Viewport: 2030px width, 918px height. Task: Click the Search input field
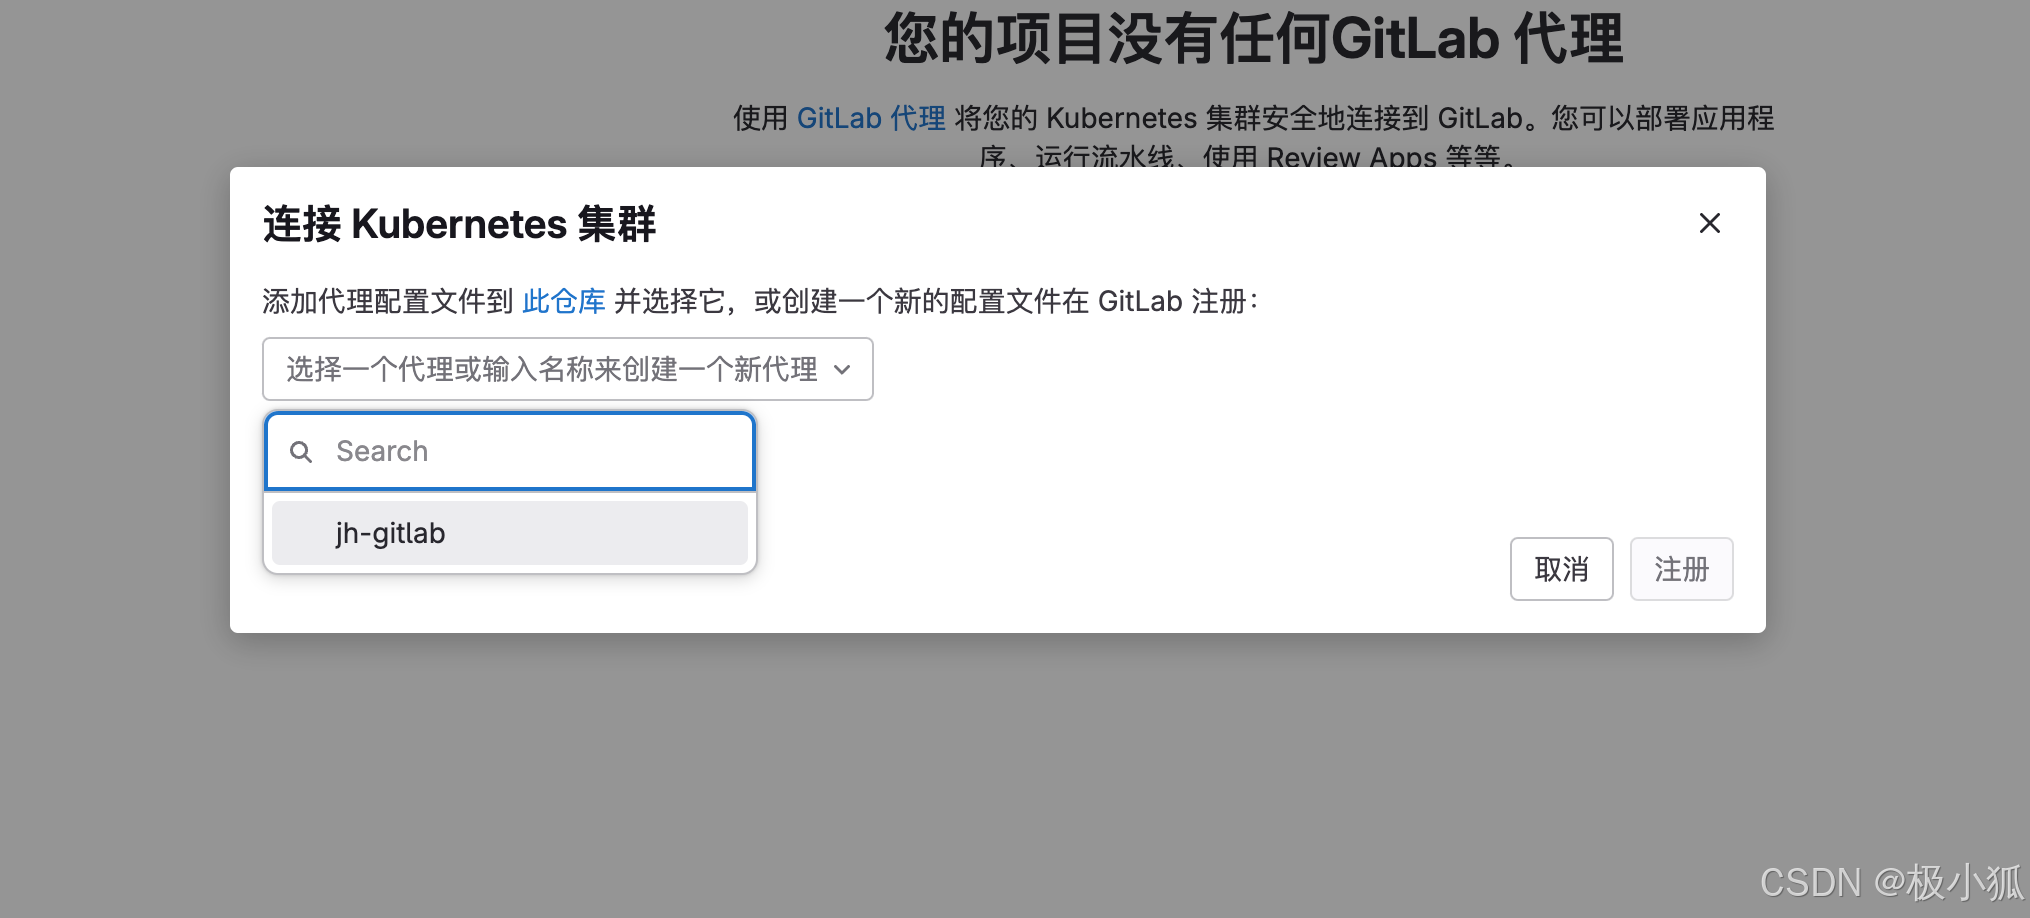(510, 451)
